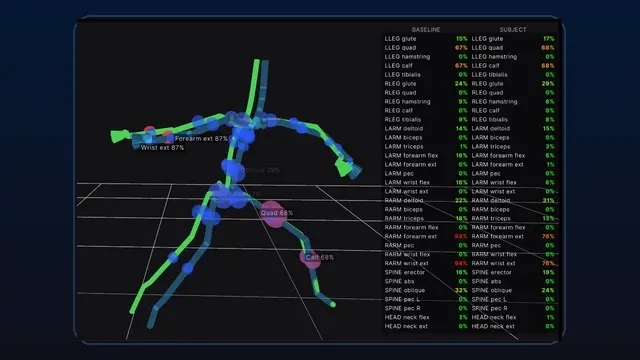640x360 pixels.
Task: Select HEAD neck ext in the BASELINE column
Action: 426,326
